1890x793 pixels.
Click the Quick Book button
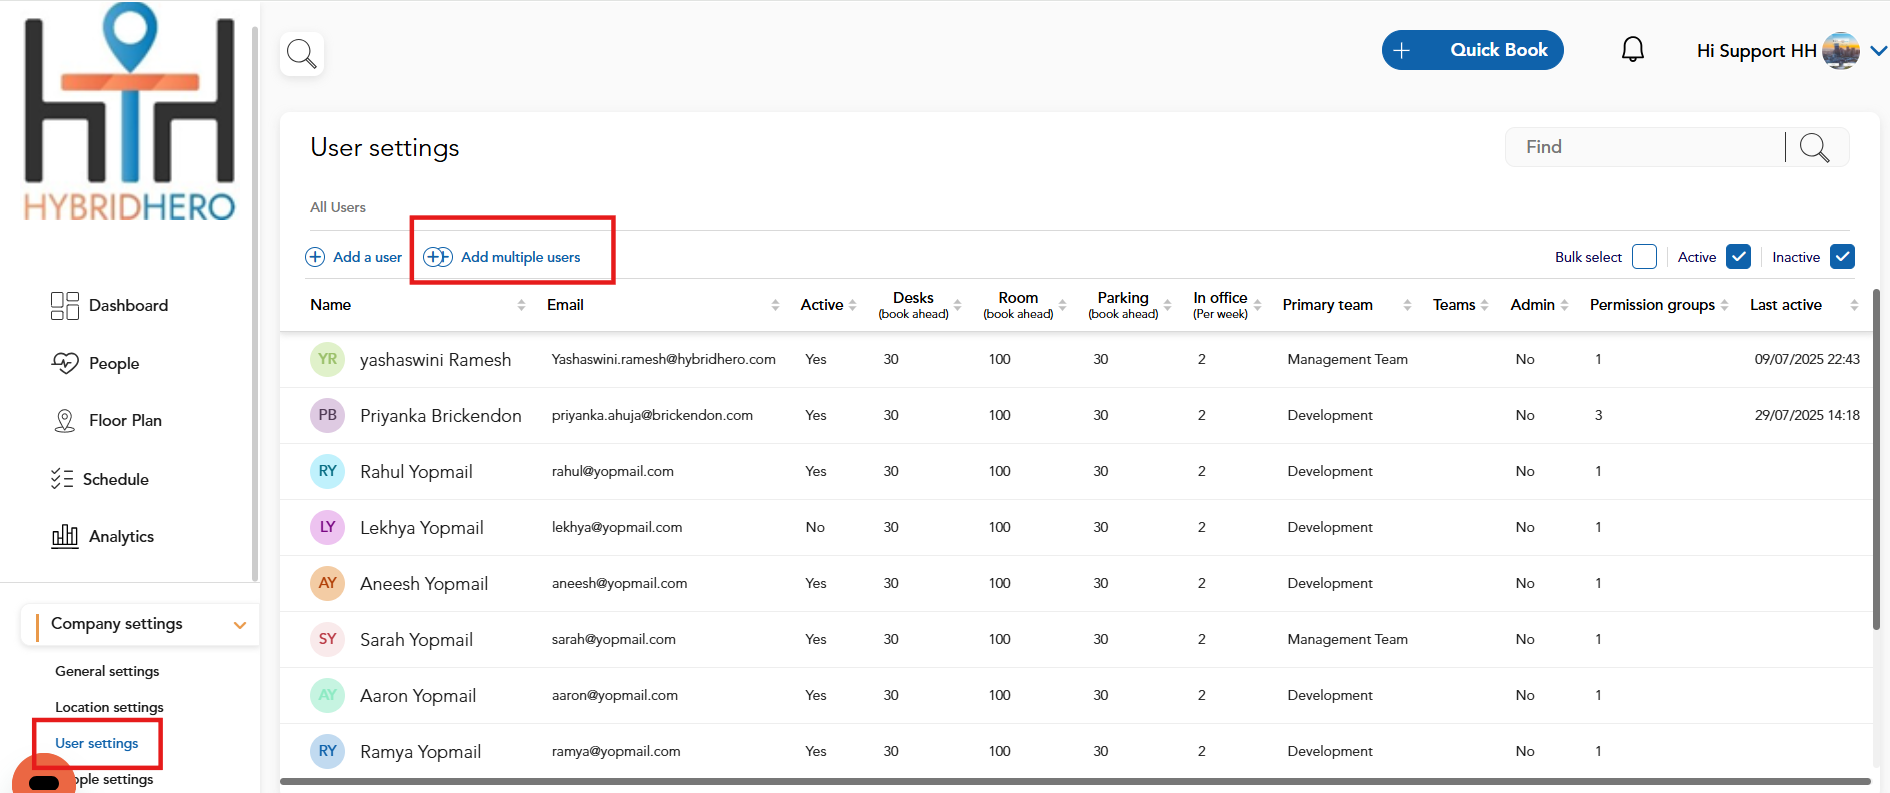(1472, 50)
